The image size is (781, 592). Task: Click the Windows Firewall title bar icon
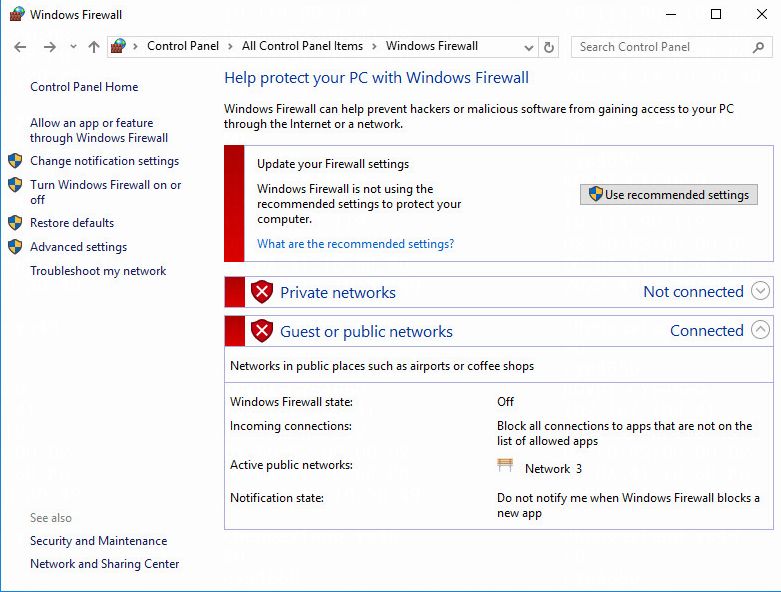point(17,14)
